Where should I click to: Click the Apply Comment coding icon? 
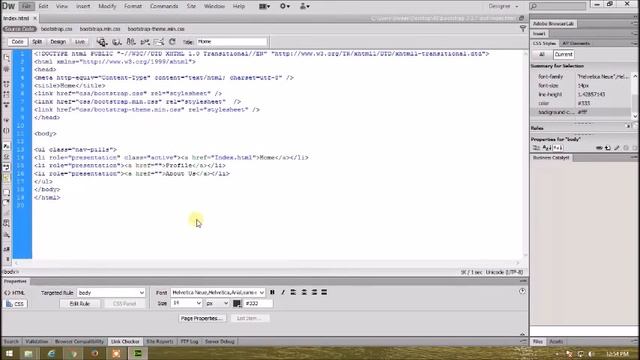(6, 192)
